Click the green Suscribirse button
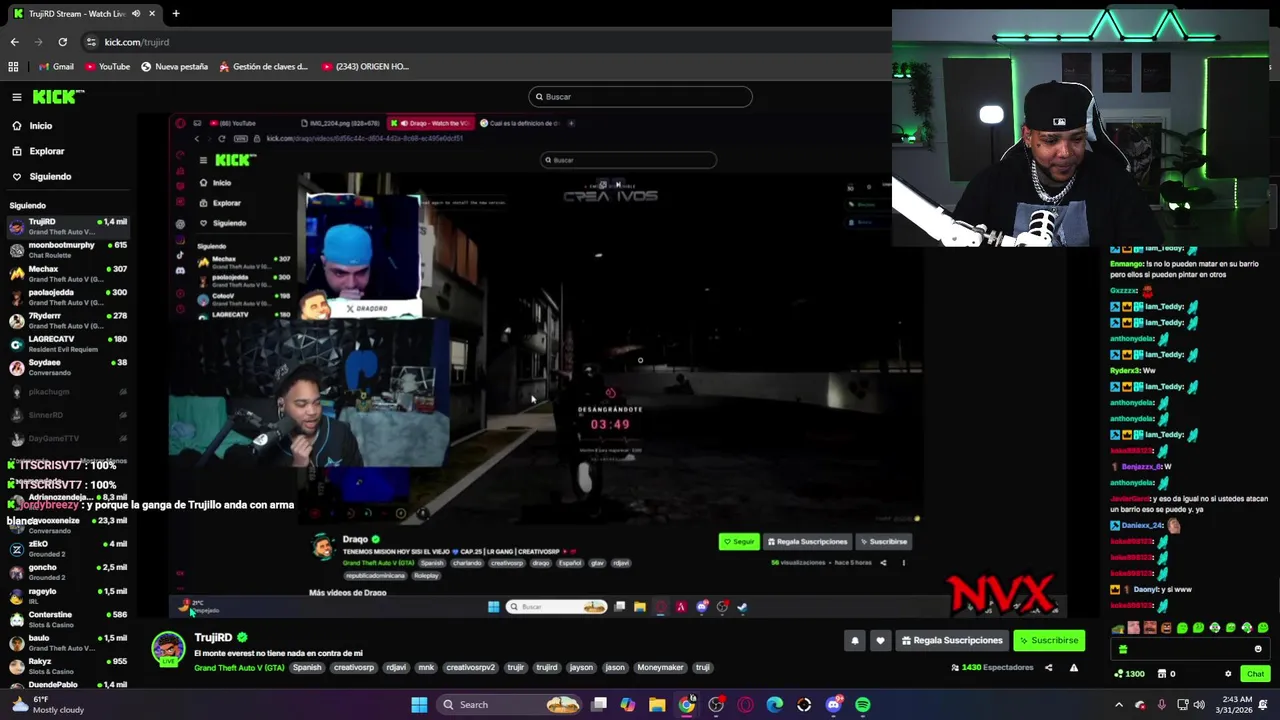 [1049, 641]
